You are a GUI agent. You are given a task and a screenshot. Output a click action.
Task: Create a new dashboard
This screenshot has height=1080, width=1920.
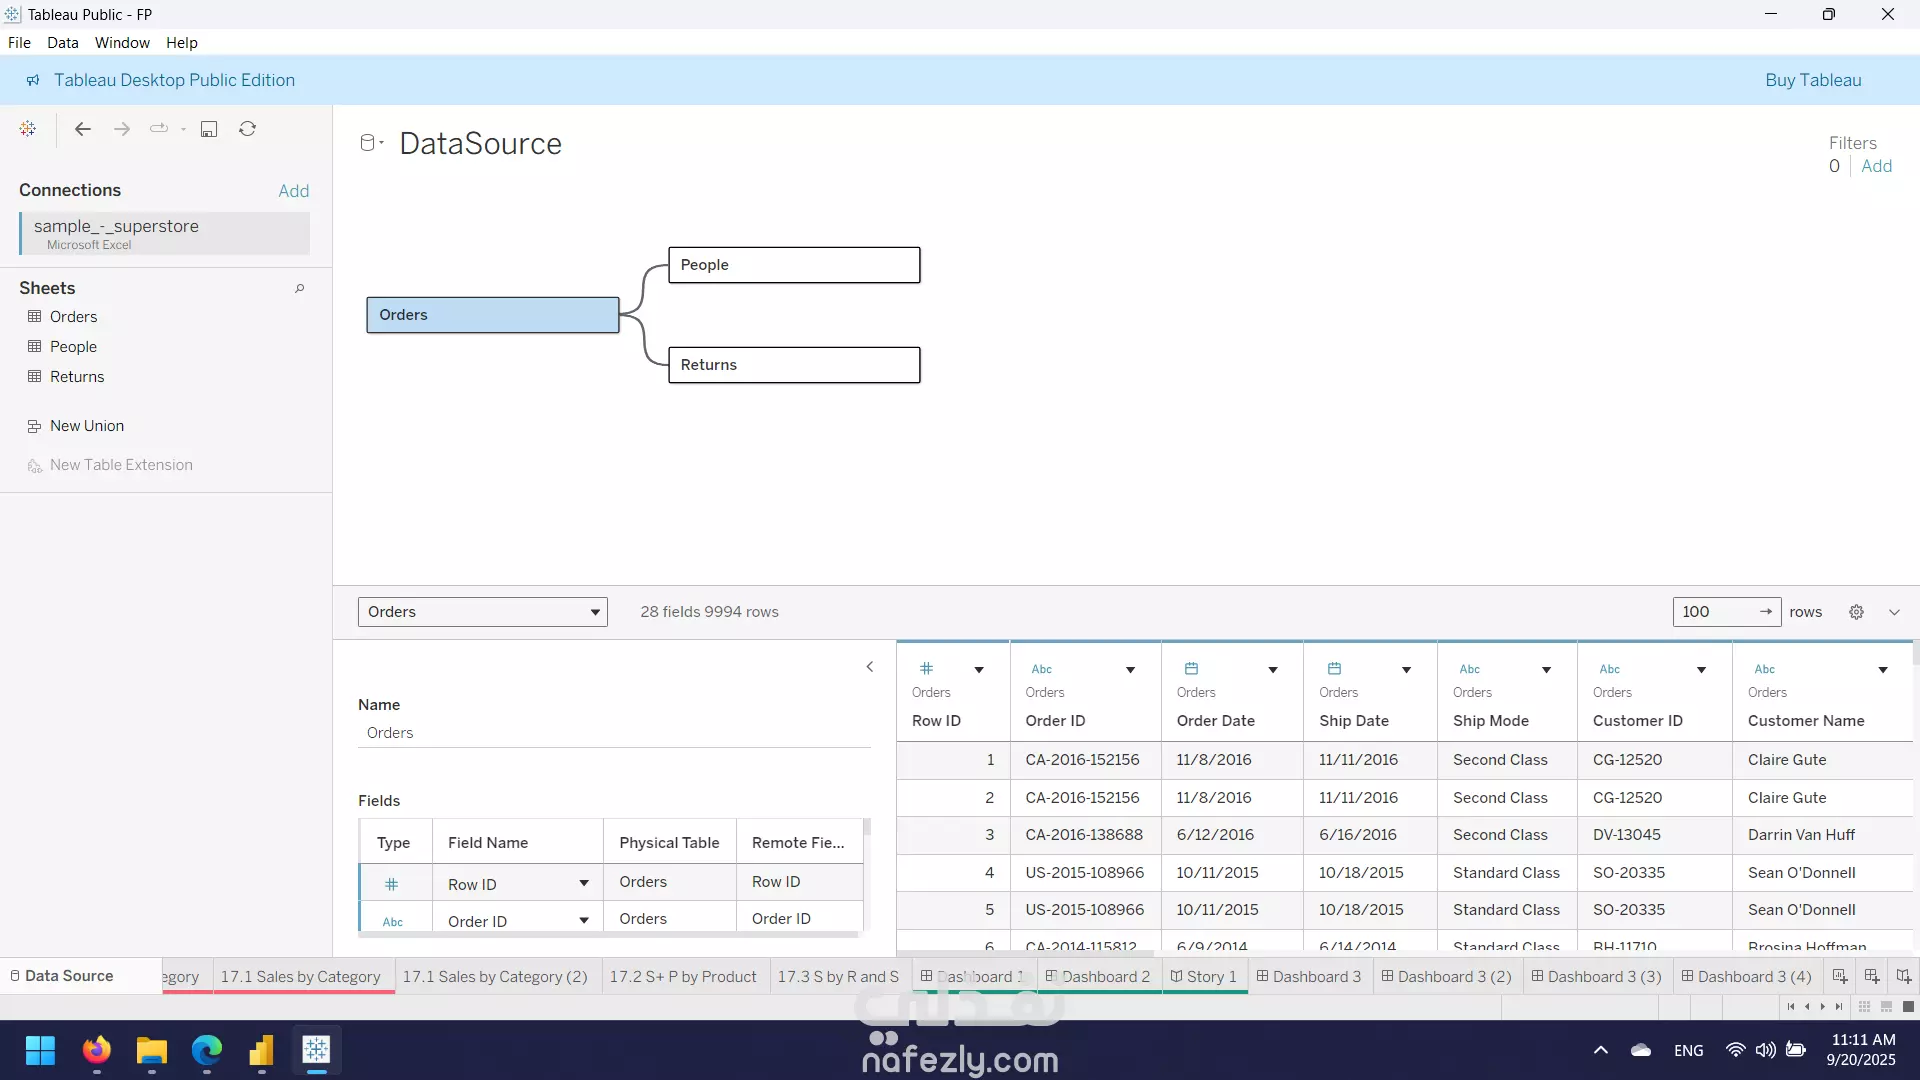pyautogui.click(x=1872, y=976)
